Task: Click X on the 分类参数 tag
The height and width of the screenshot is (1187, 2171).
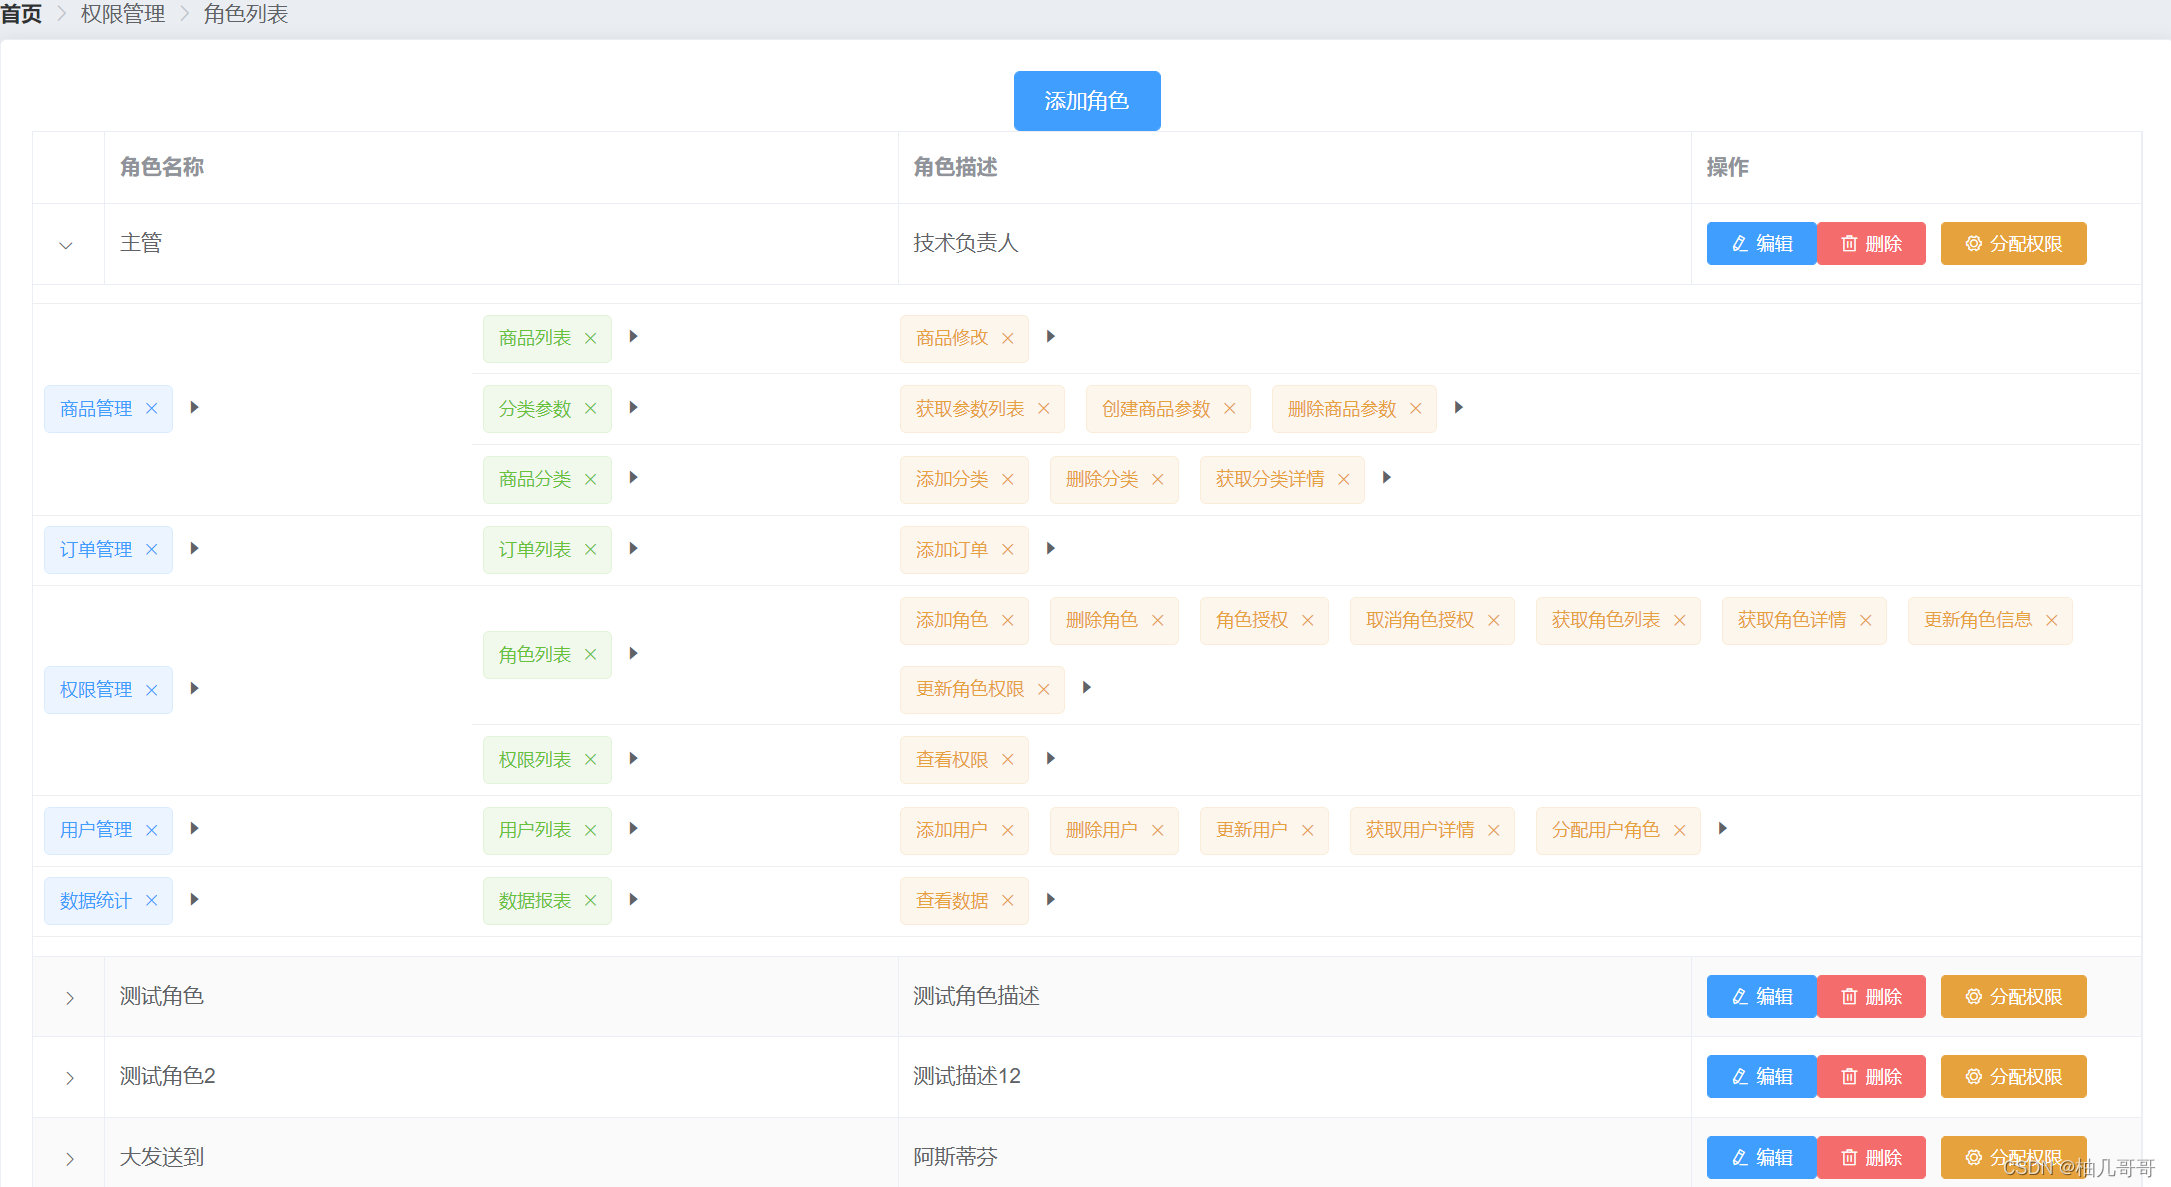Action: click(x=591, y=408)
